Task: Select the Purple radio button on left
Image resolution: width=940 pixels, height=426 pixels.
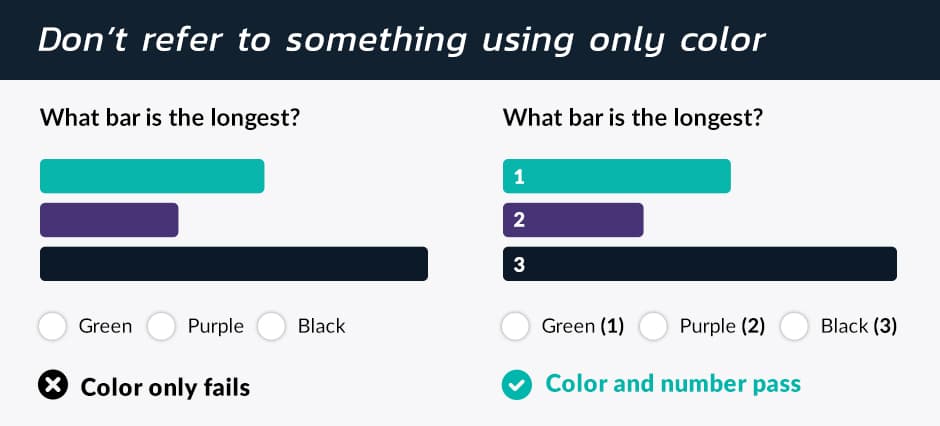Action: point(161,327)
